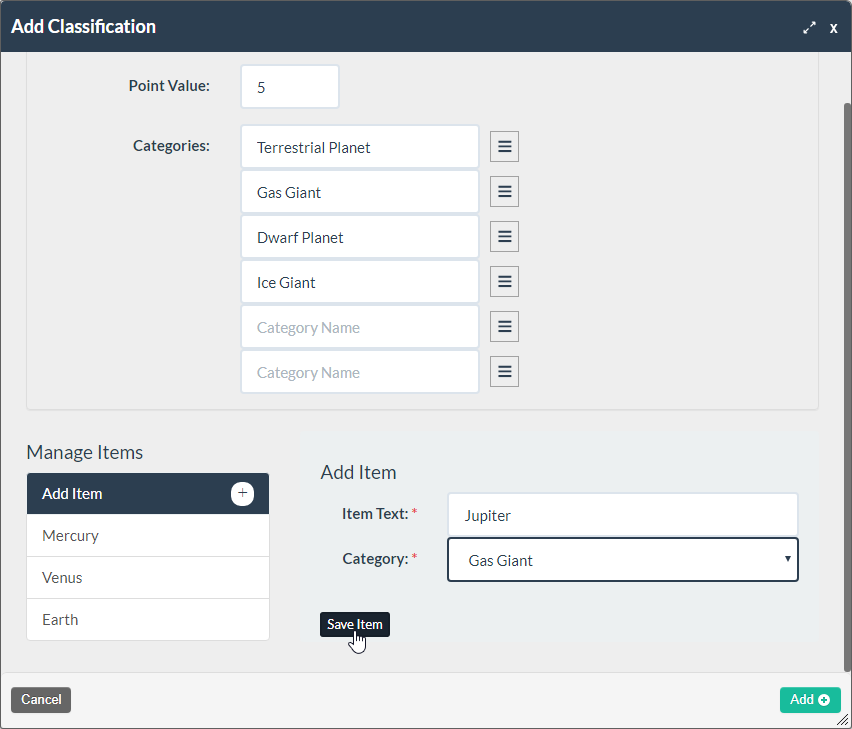This screenshot has height=729, width=852.
Task: Click the plus icon in Add Item row
Action: coord(242,493)
